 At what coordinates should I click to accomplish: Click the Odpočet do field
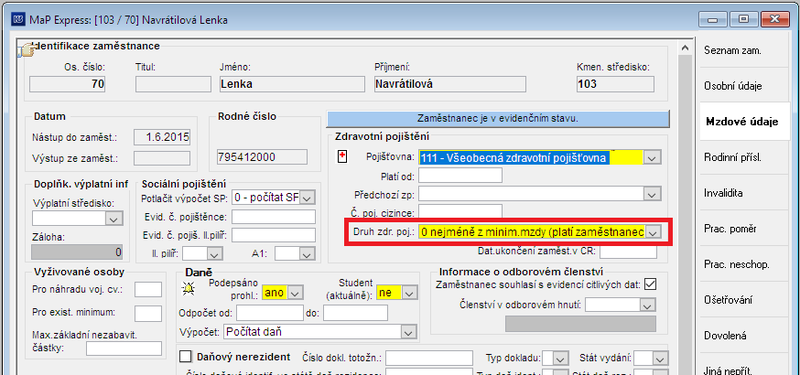[355, 313]
